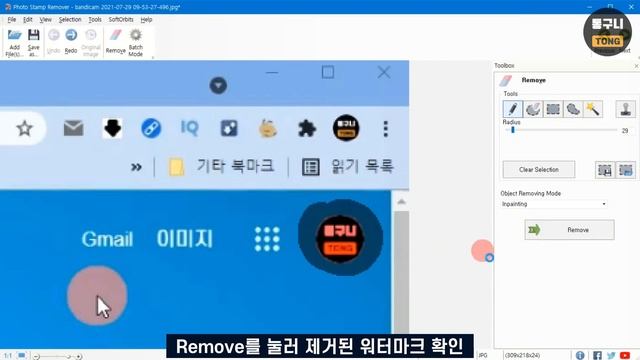Click the Load Selection icon with folder
This screenshot has height=360, width=640.
point(625,170)
